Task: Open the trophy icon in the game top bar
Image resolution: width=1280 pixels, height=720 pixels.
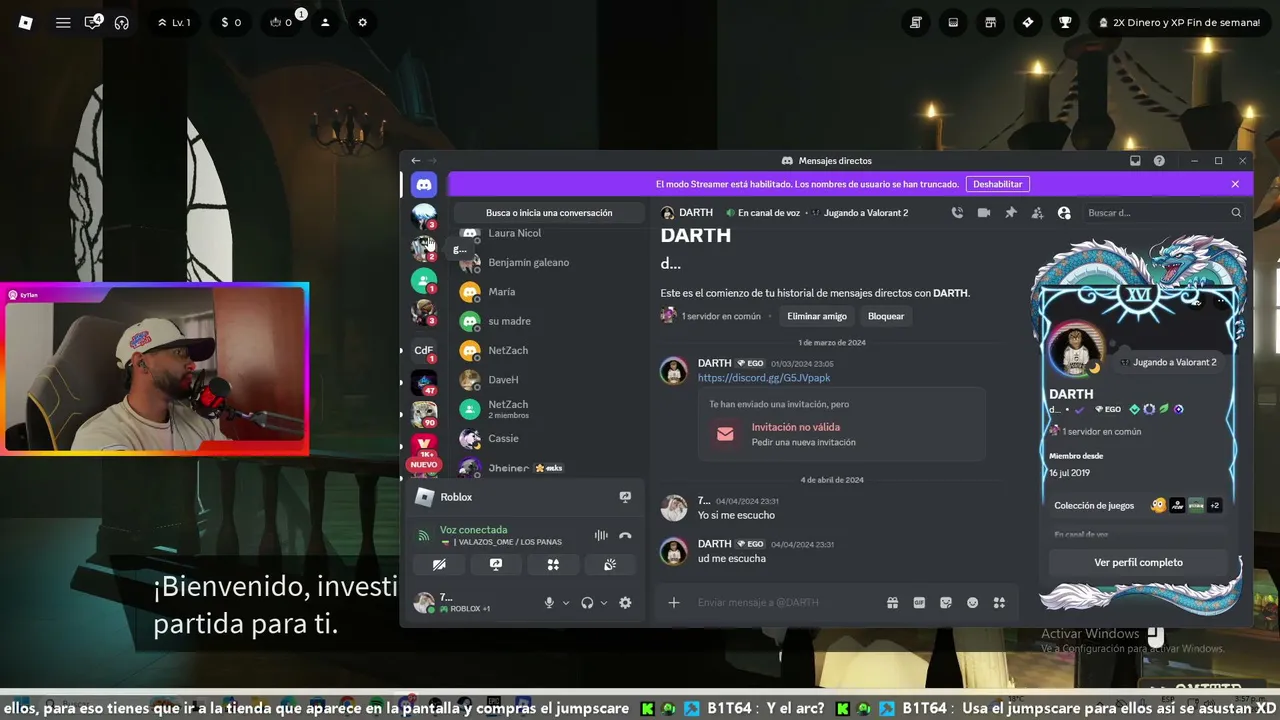Action: pos(1065,22)
